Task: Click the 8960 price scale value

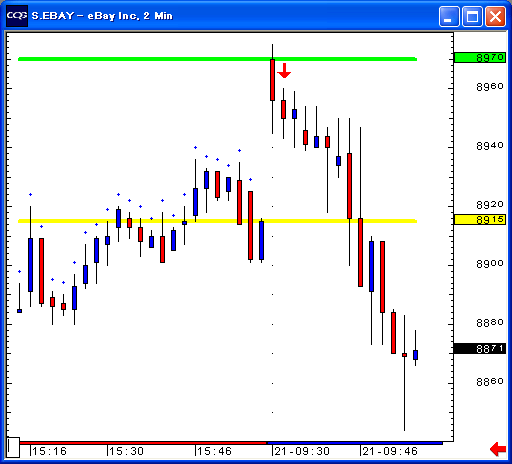Action: (x=490, y=87)
